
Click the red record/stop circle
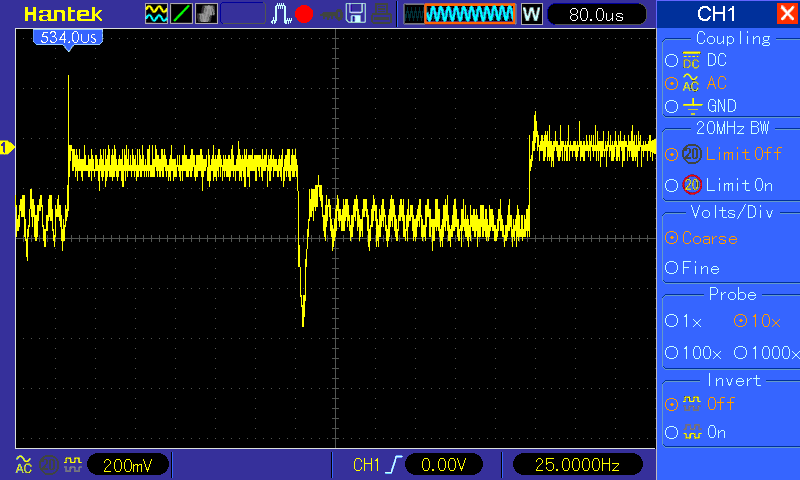pos(304,14)
